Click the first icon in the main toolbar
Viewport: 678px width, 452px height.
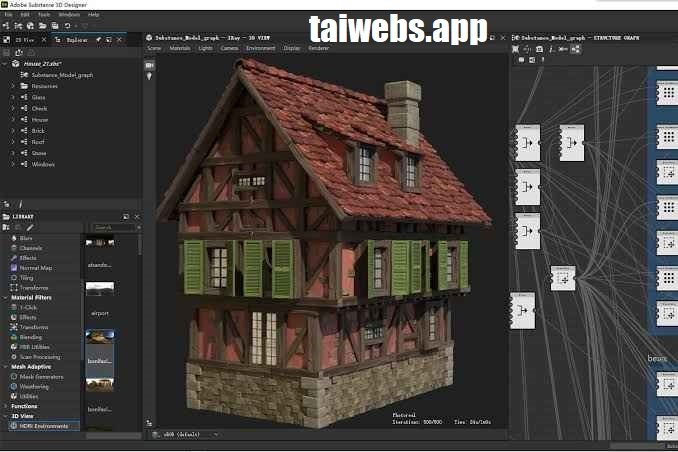tap(6, 26)
